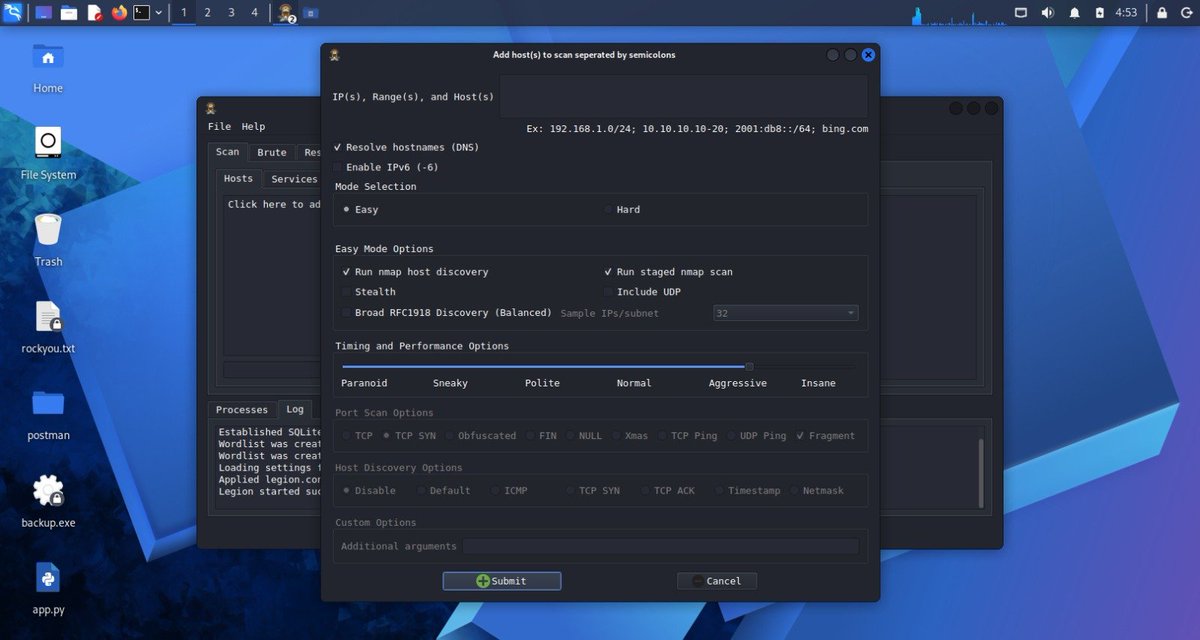This screenshot has height=640, width=1200.
Task: Open the Help menu in Legion
Action: (x=253, y=127)
